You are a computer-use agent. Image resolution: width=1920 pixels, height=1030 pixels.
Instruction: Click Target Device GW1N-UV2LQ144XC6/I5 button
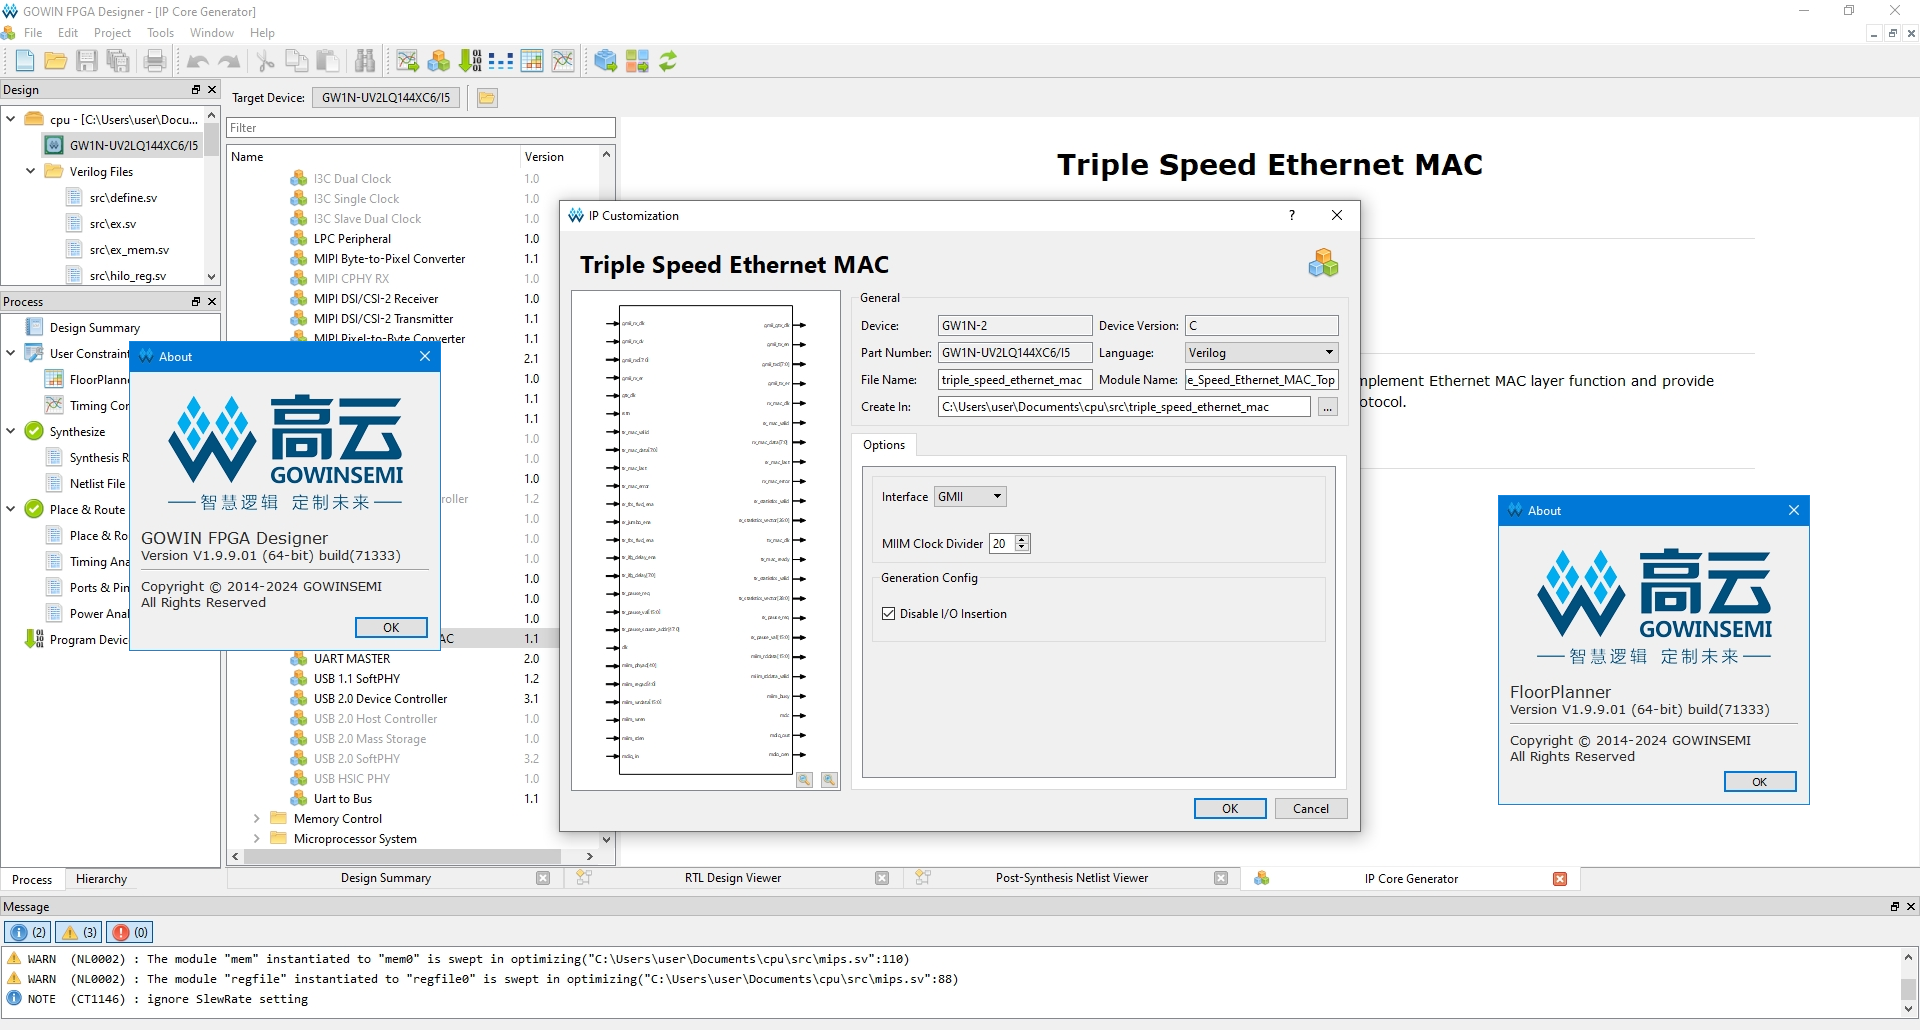tap(386, 98)
